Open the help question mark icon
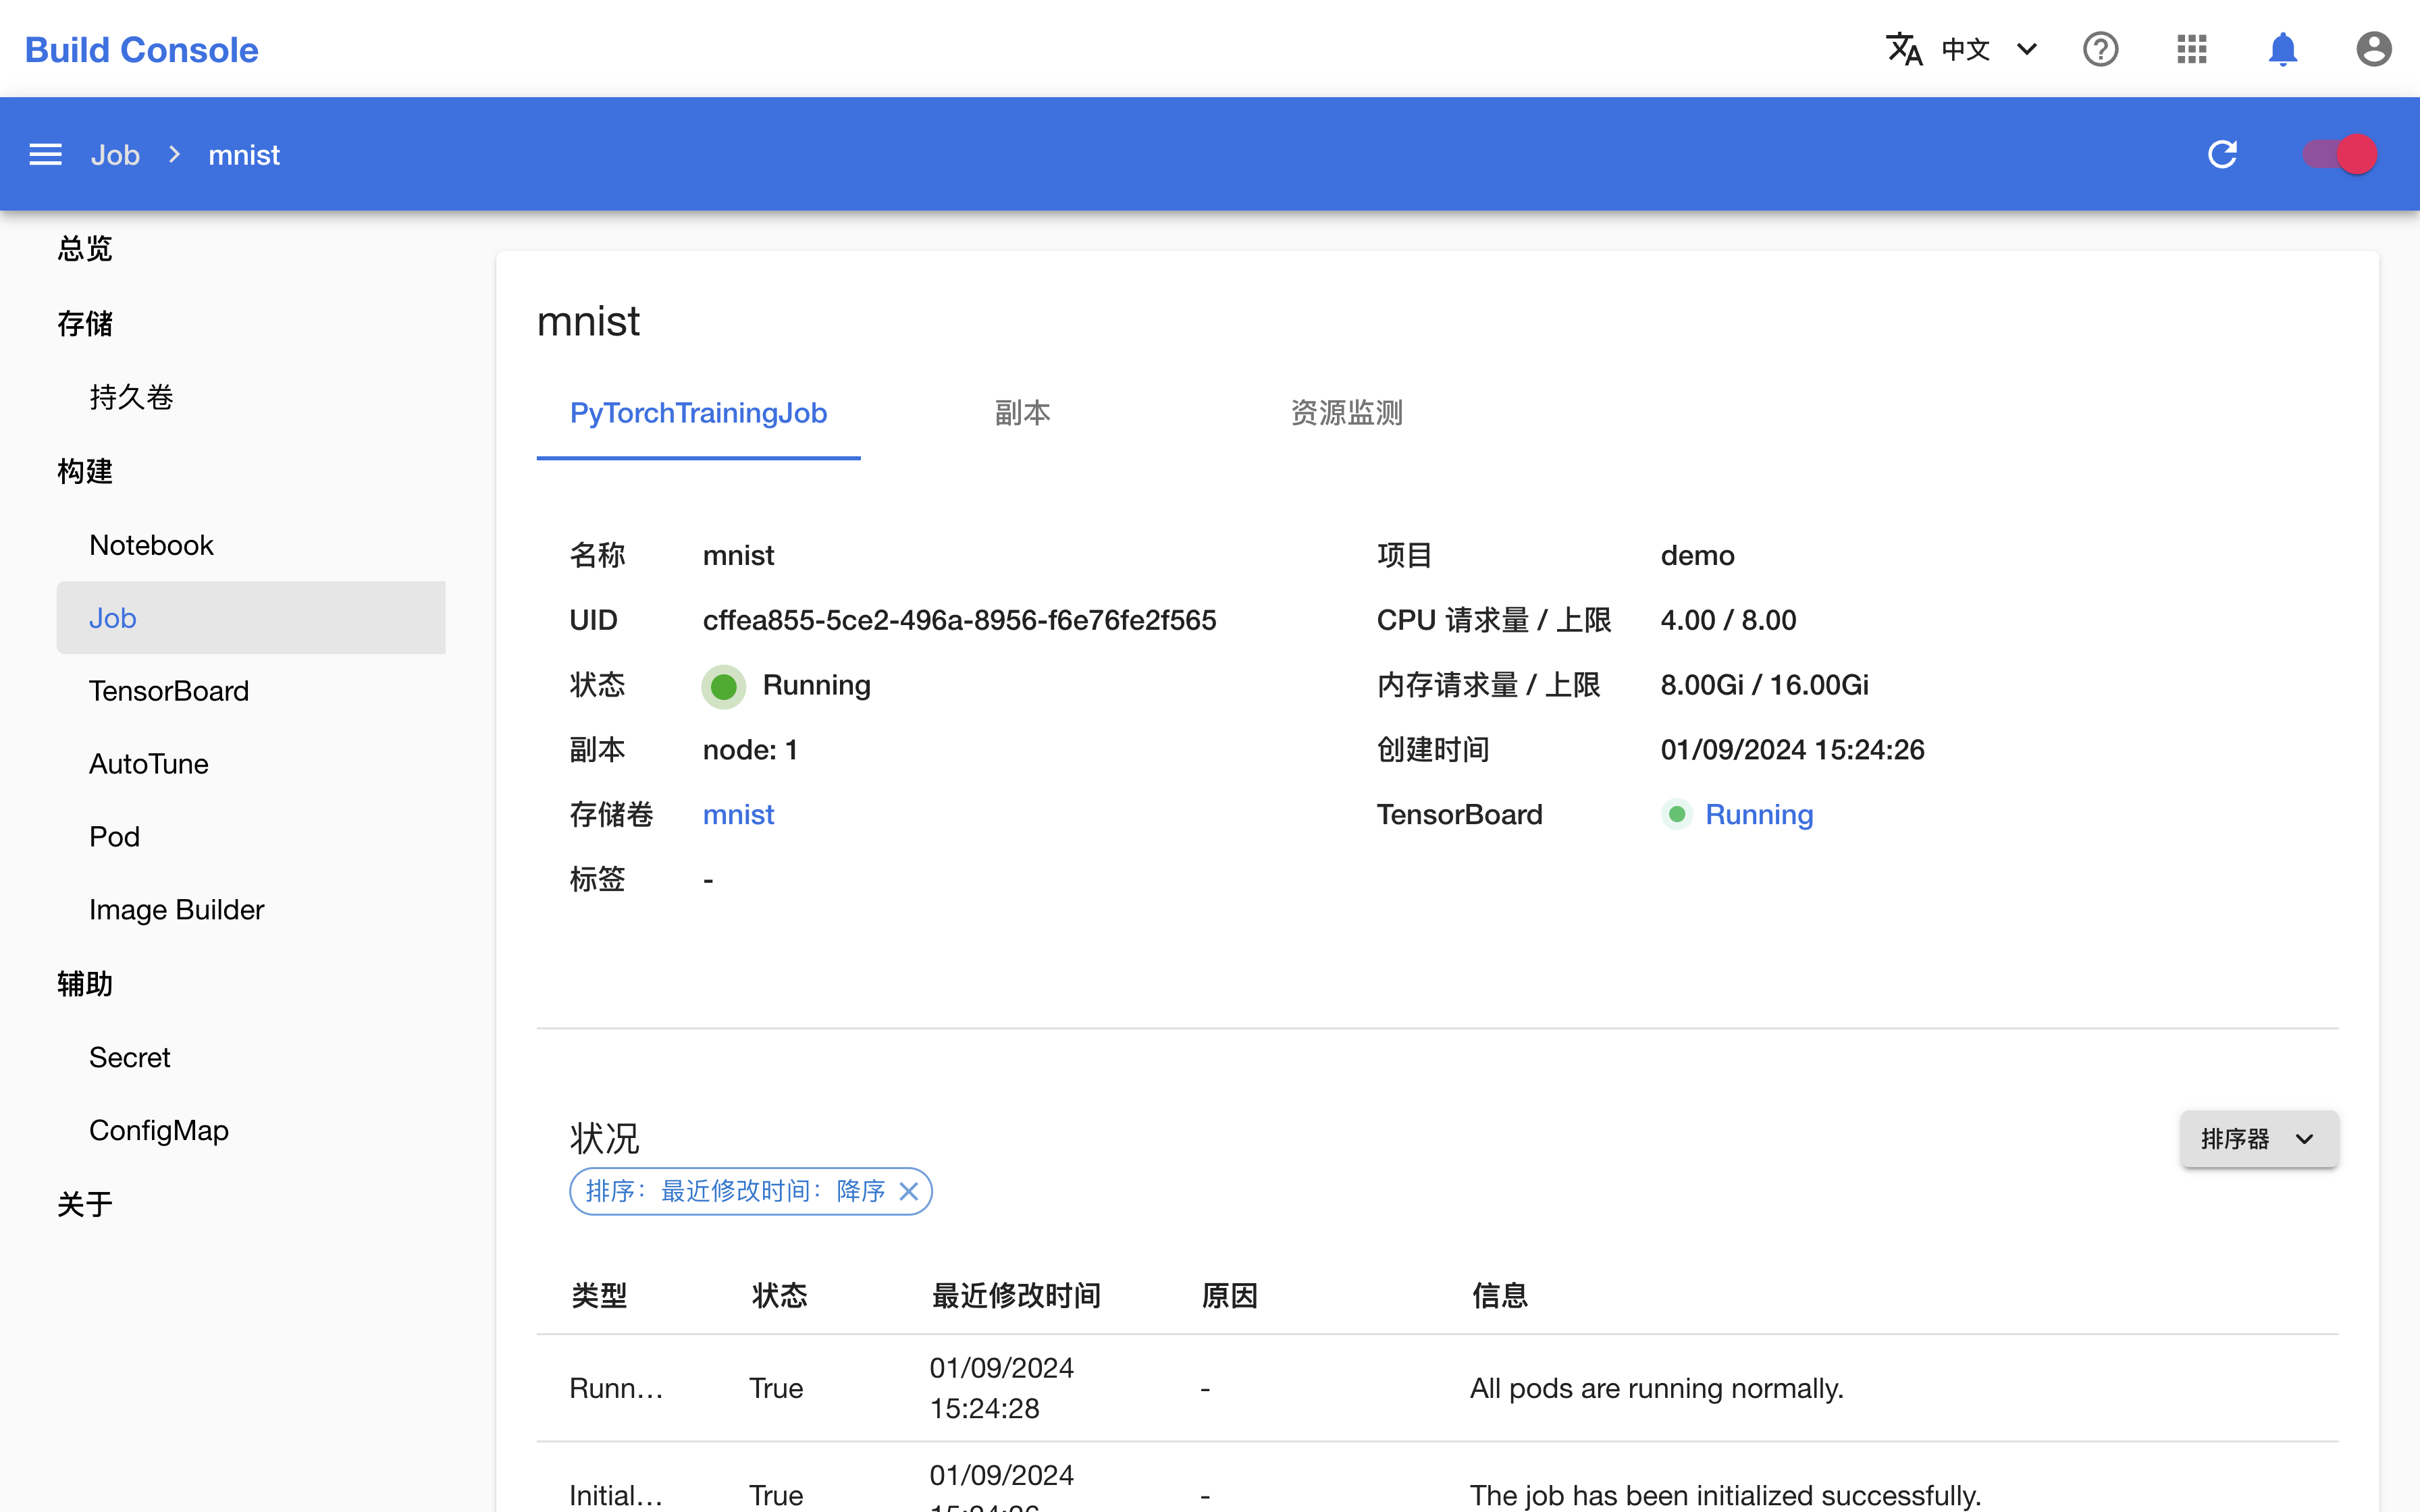This screenshot has height=1512, width=2420. tap(2100, 49)
